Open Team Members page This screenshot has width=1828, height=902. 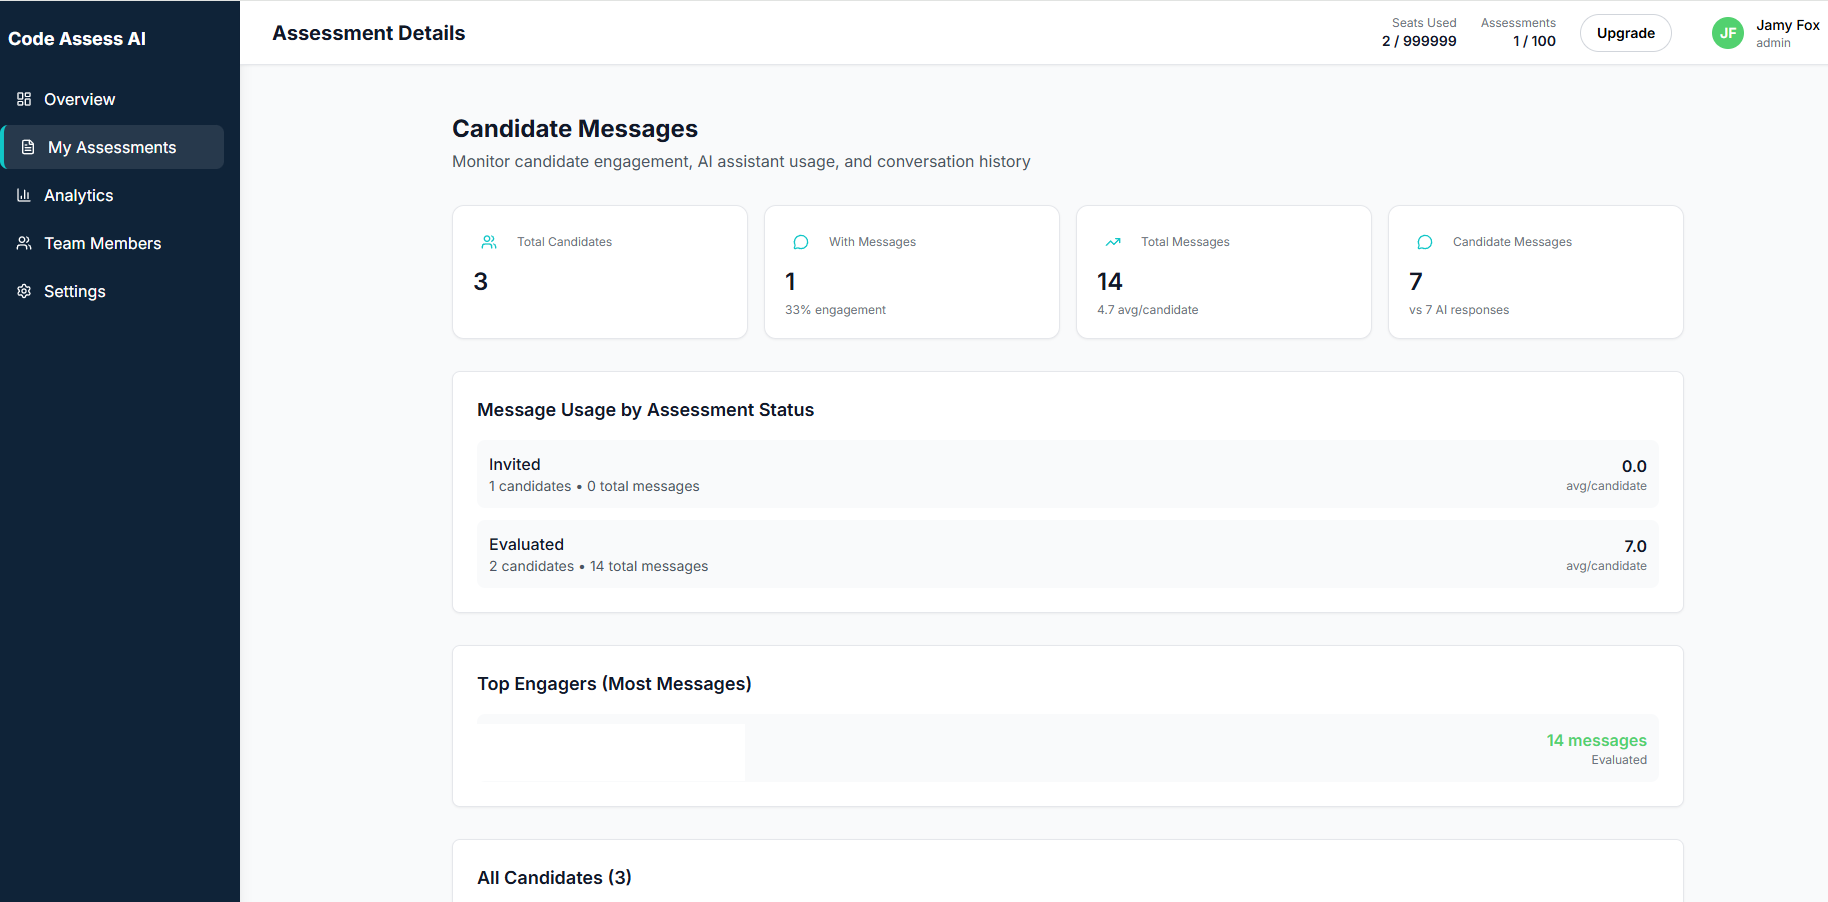[102, 243]
